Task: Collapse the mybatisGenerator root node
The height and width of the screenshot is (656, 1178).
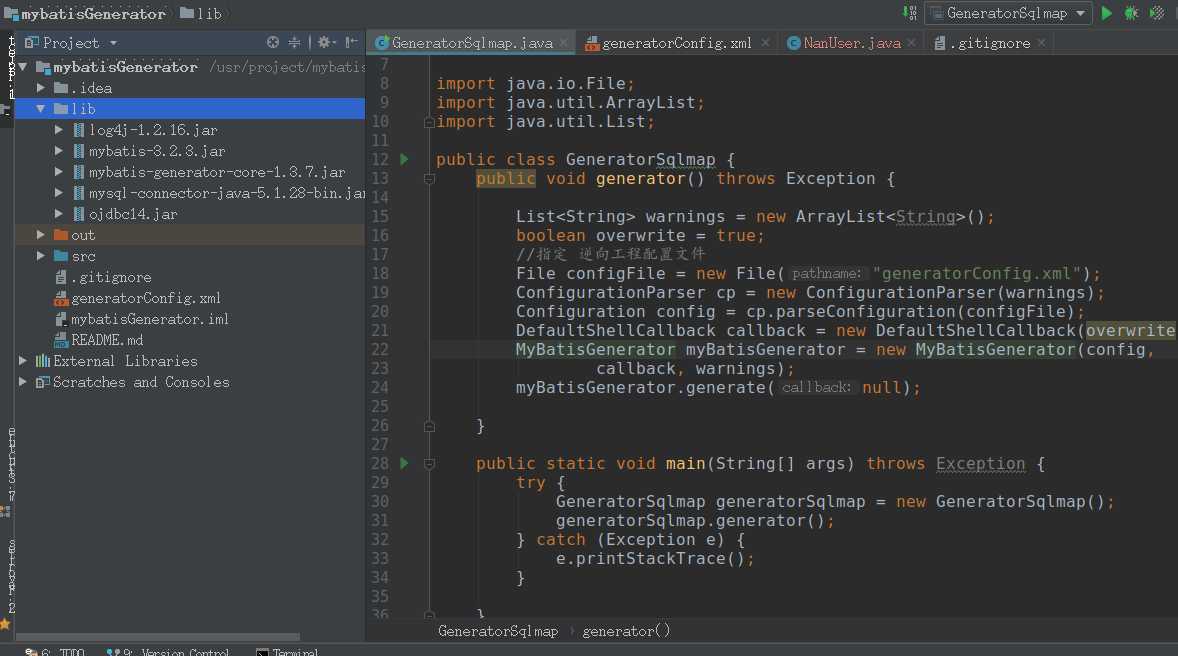Action: (x=23, y=67)
